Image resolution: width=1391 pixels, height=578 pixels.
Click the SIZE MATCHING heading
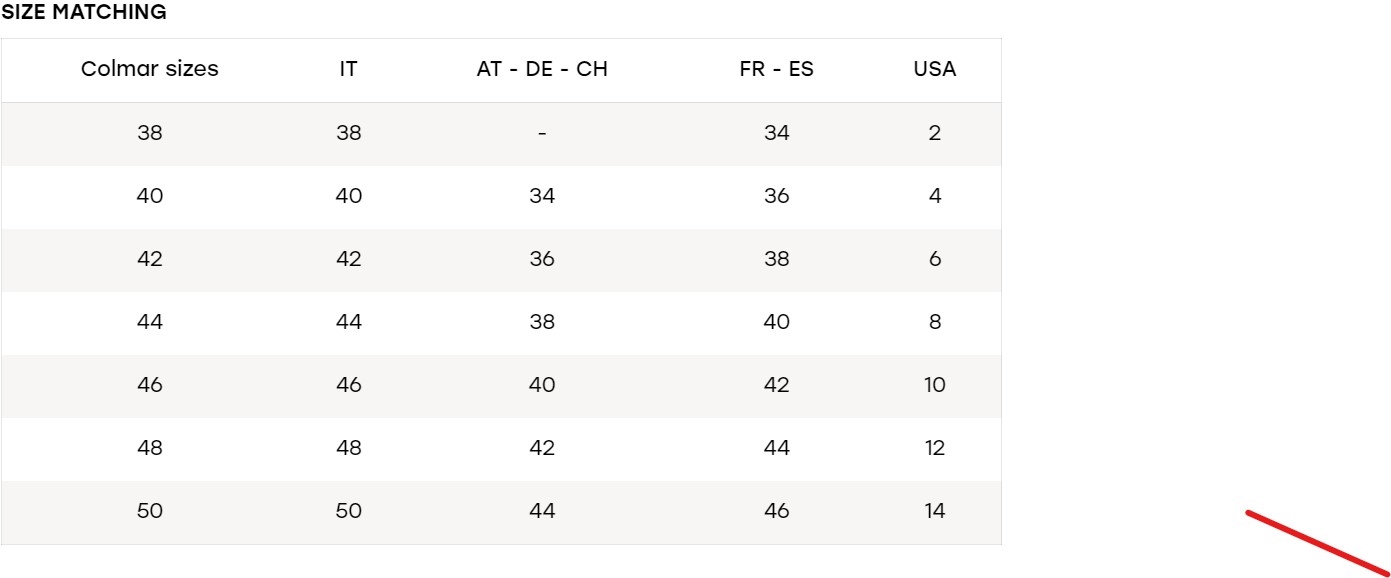coord(84,13)
